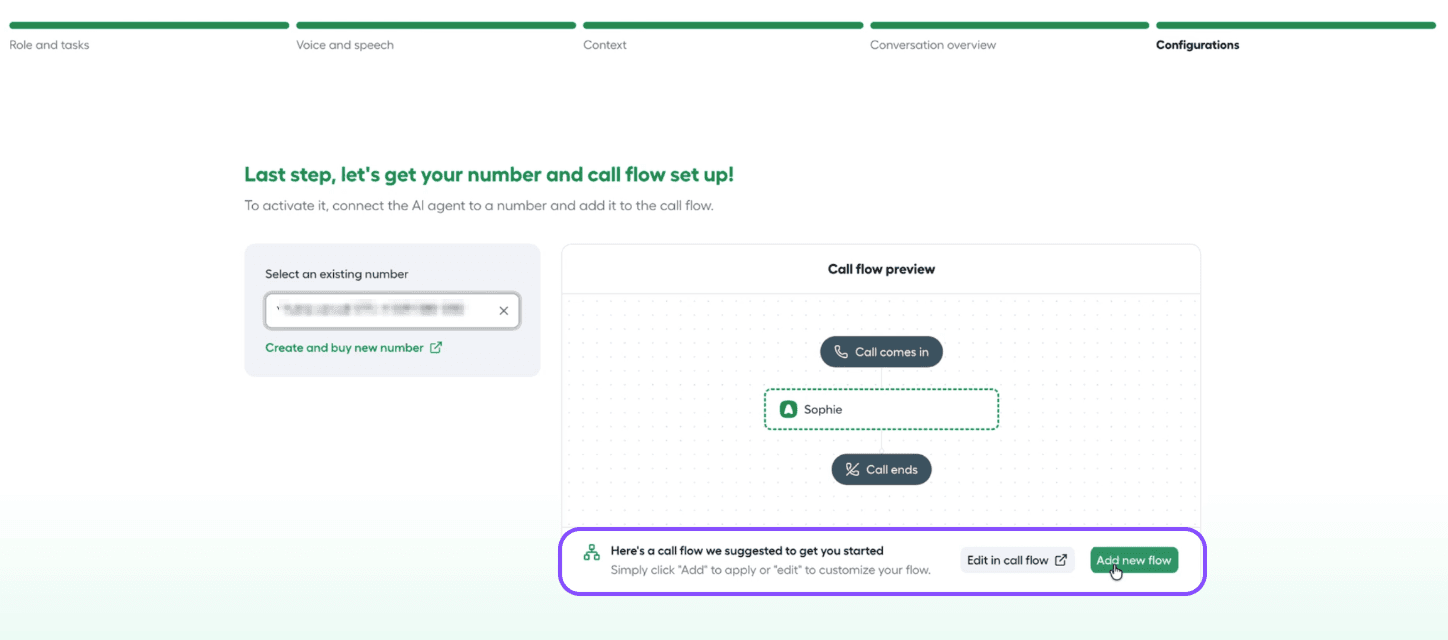Clear the selected number with the X icon
Viewport: 1448px width, 640px height.
503,311
